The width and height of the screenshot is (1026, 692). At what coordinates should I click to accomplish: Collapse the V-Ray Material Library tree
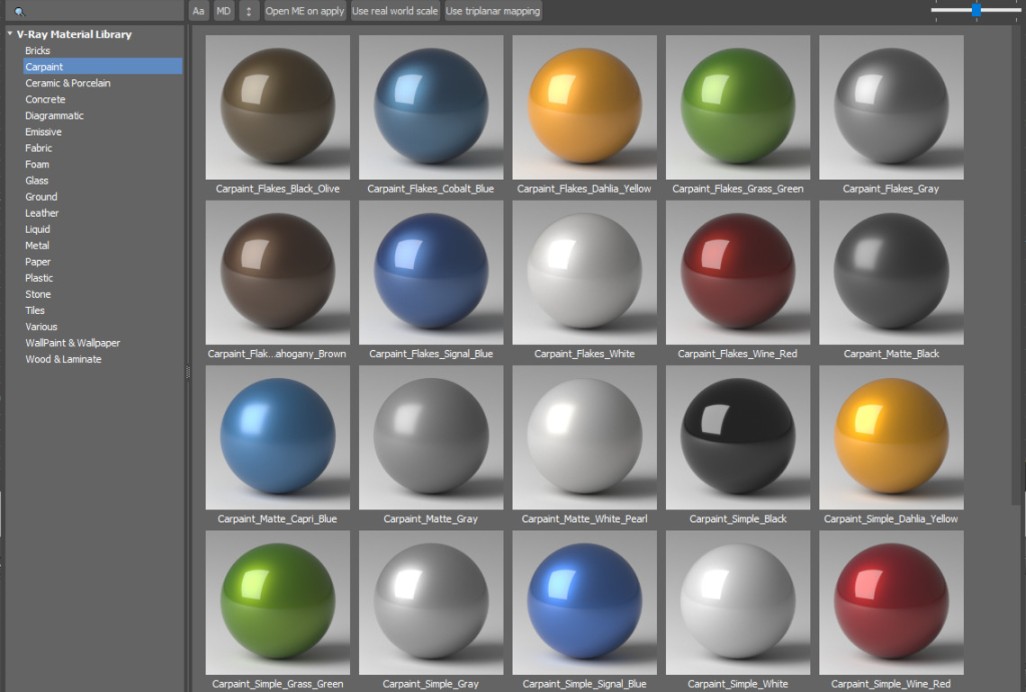coord(9,34)
